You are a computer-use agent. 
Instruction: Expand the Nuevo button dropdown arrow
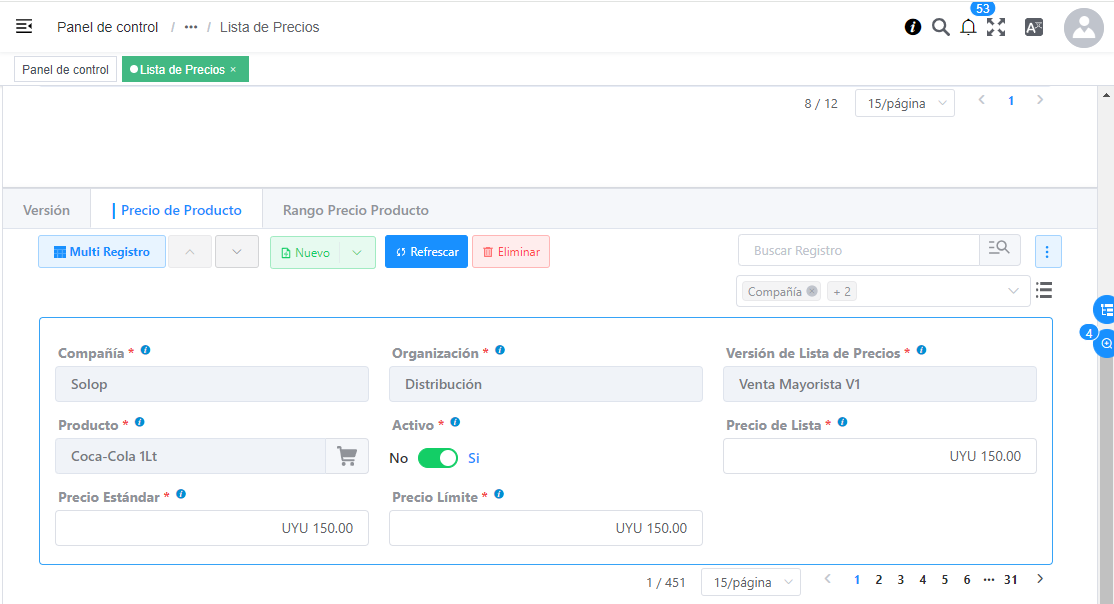(x=357, y=252)
